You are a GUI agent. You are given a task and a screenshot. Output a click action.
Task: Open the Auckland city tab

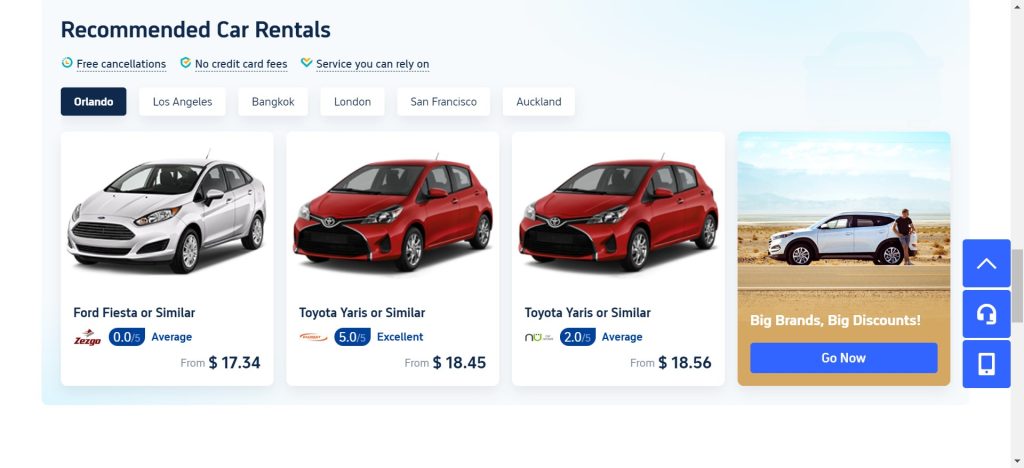point(539,102)
